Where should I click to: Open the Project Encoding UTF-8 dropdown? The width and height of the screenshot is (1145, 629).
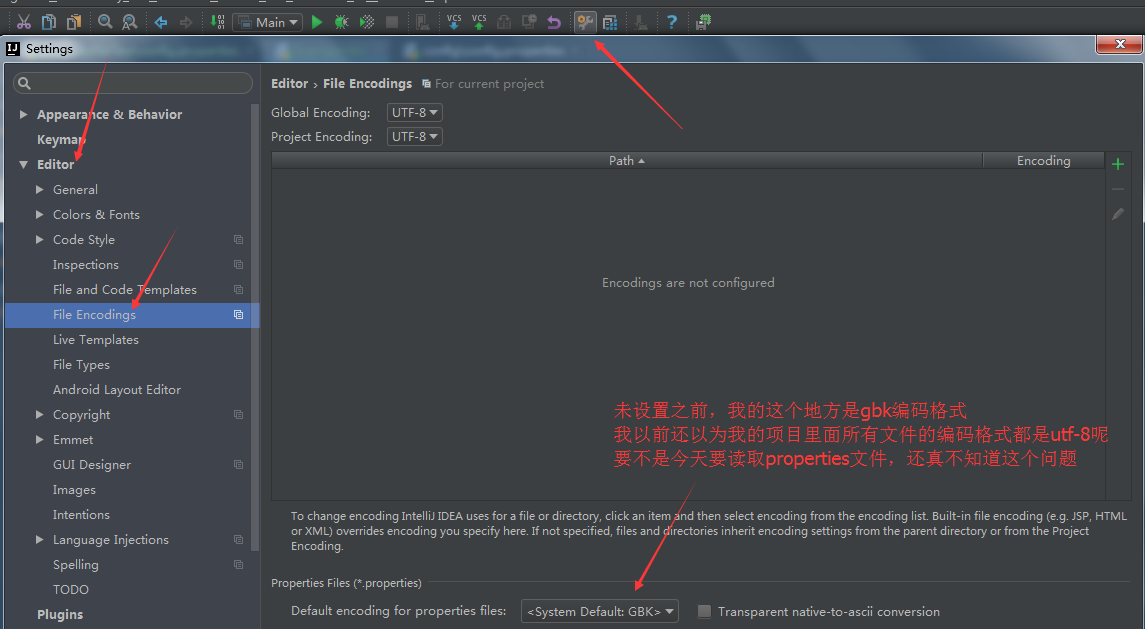[415, 137]
